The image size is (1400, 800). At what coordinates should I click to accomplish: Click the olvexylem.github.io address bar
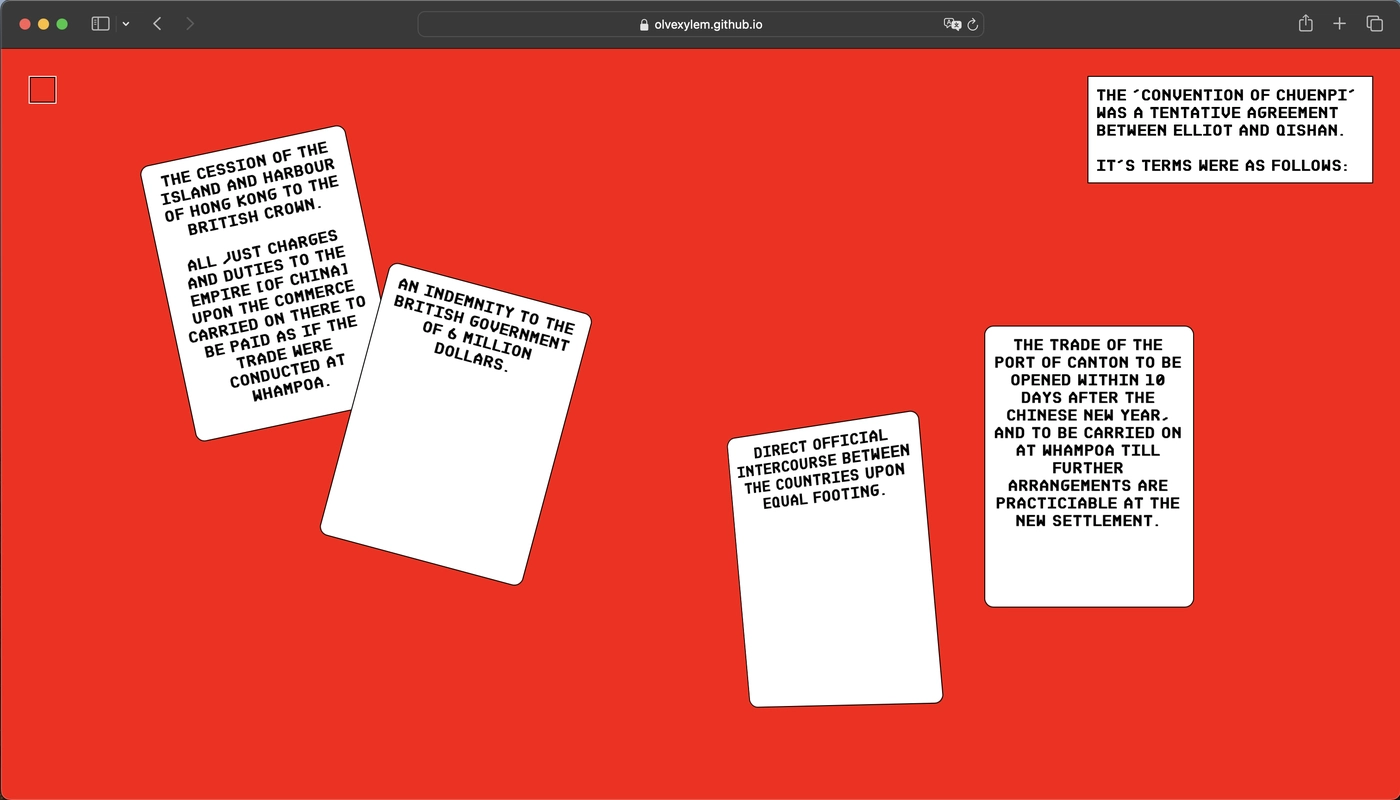pyautogui.click(x=700, y=24)
